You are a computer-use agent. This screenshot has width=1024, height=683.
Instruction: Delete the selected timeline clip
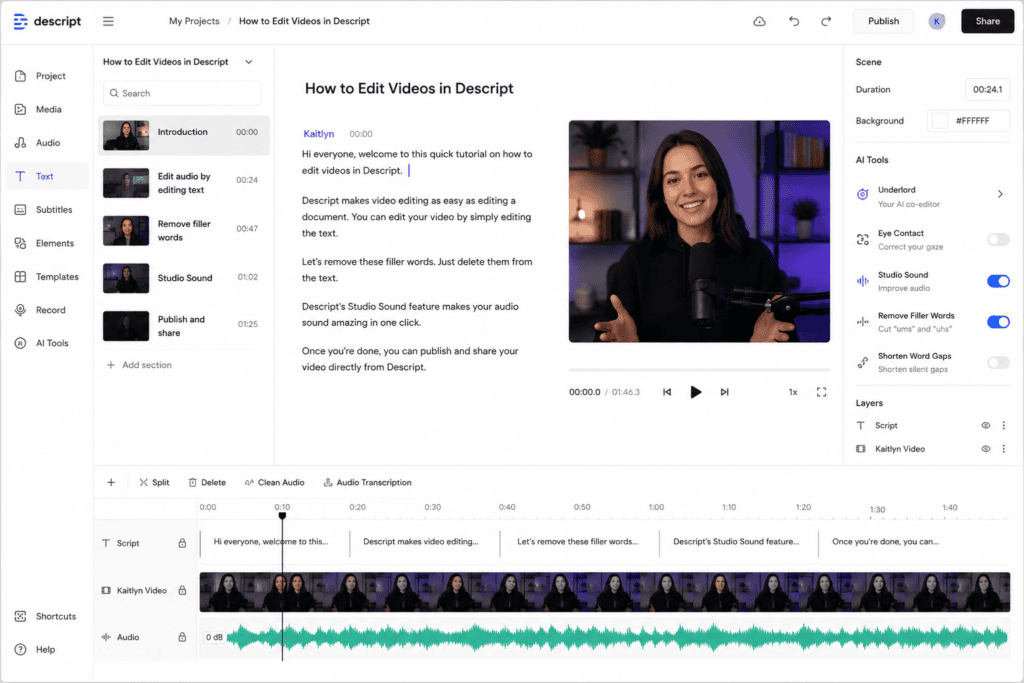click(207, 483)
